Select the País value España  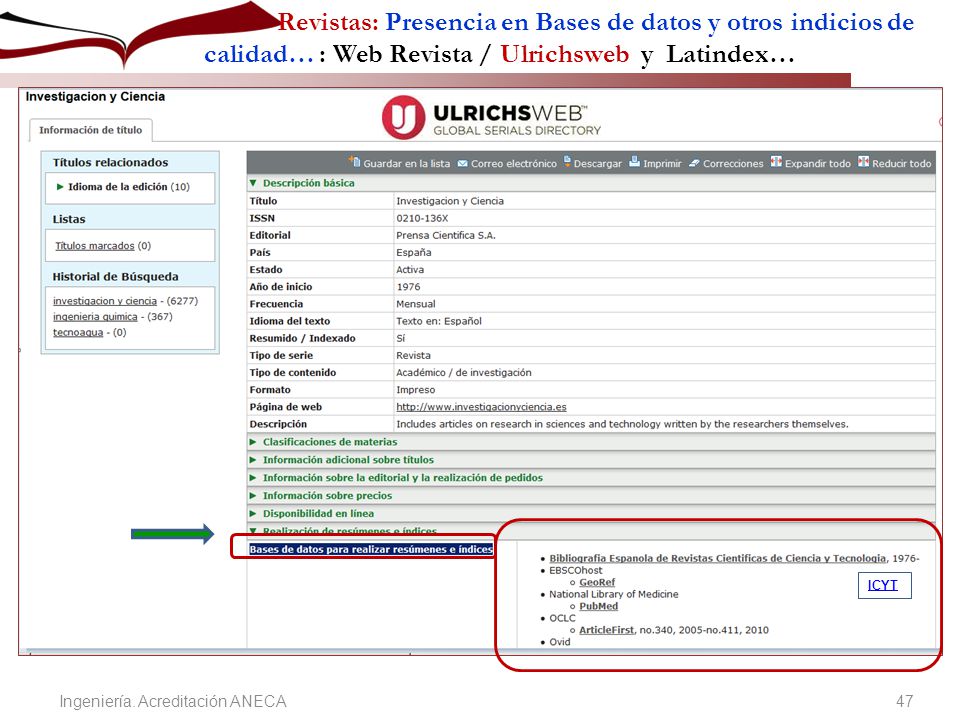pos(414,252)
